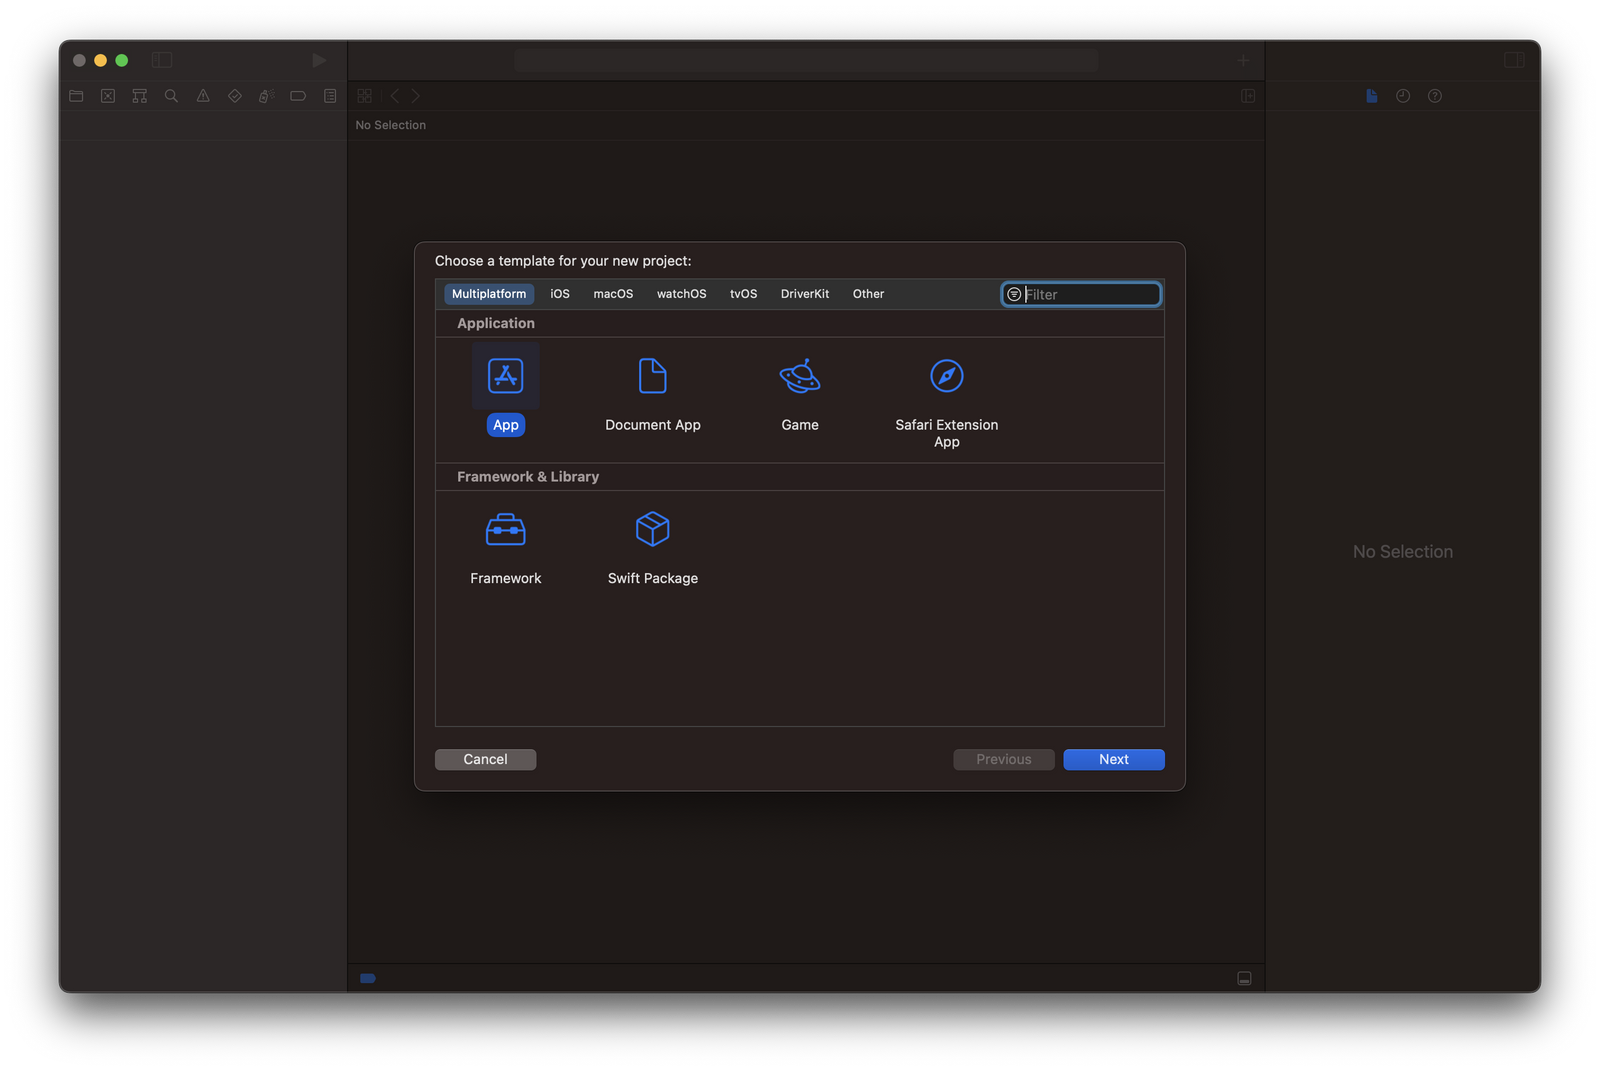1600x1071 pixels.
Task: Select the Swift Package template
Action: [652, 543]
